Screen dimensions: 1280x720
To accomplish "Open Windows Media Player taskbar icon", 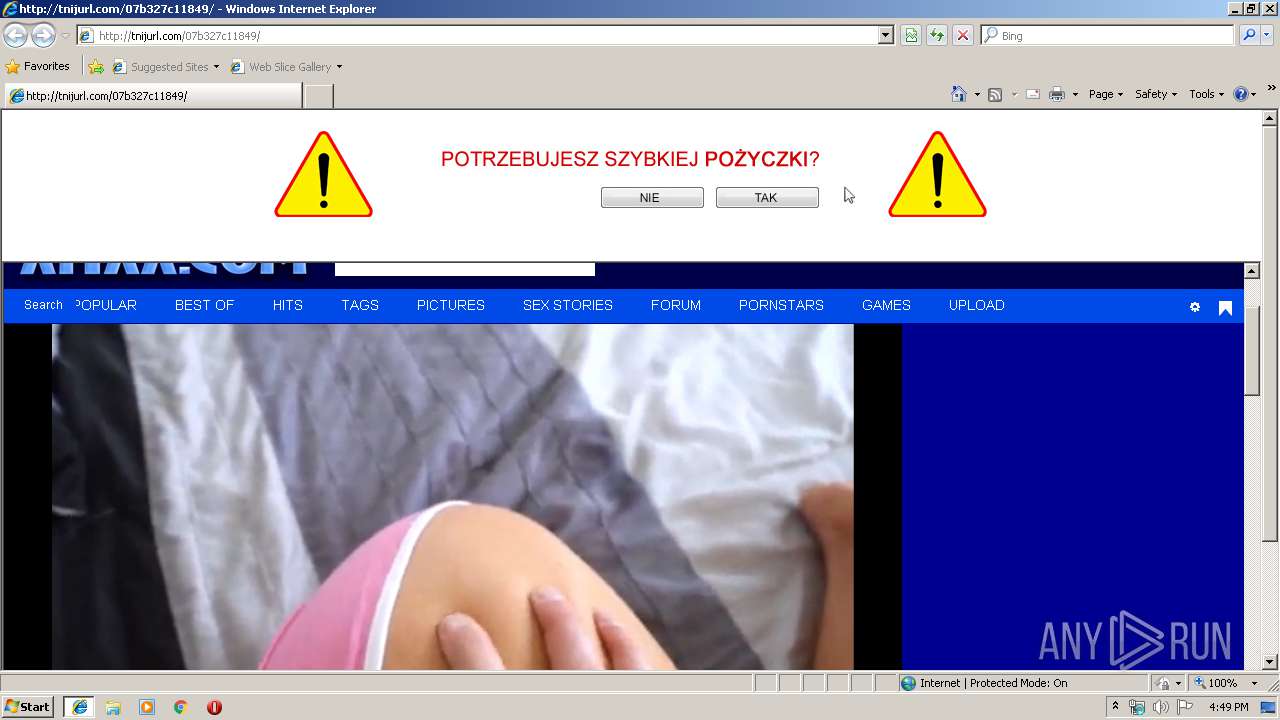I will 147,707.
